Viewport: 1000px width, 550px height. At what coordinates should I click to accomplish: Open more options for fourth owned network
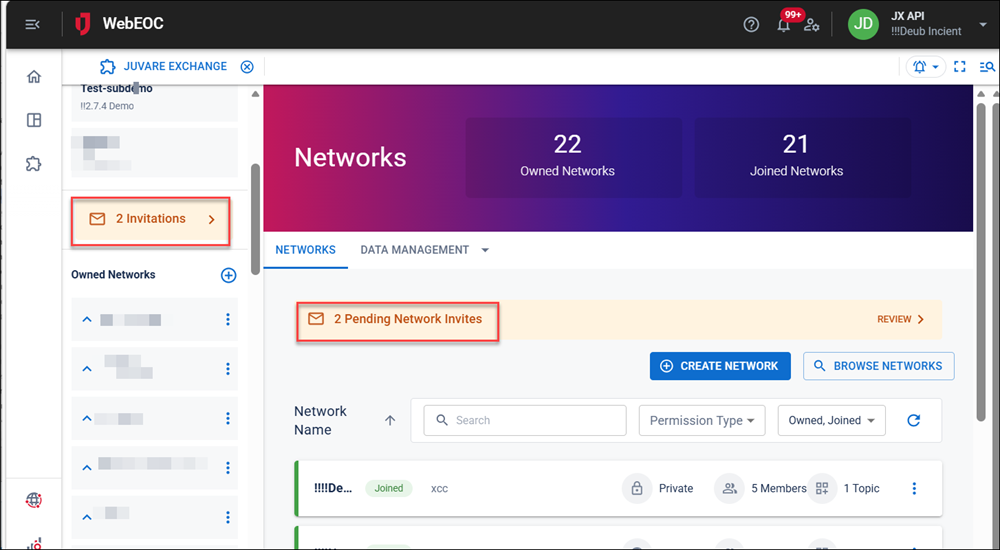228,468
